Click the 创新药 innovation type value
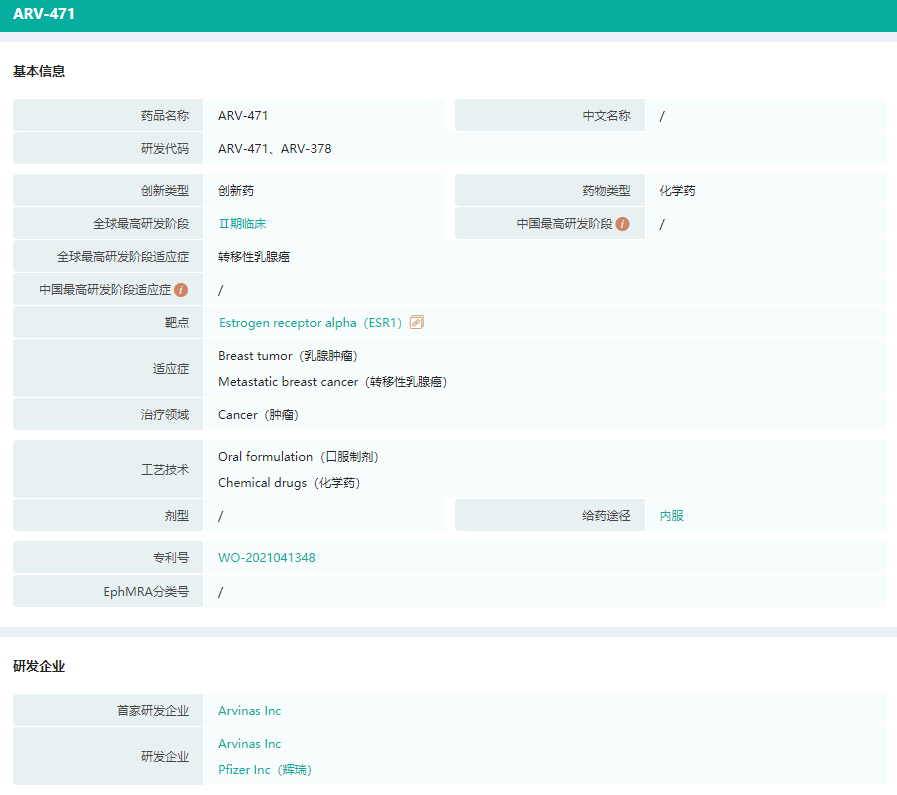This screenshot has width=897, height=795. click(236, 191)
